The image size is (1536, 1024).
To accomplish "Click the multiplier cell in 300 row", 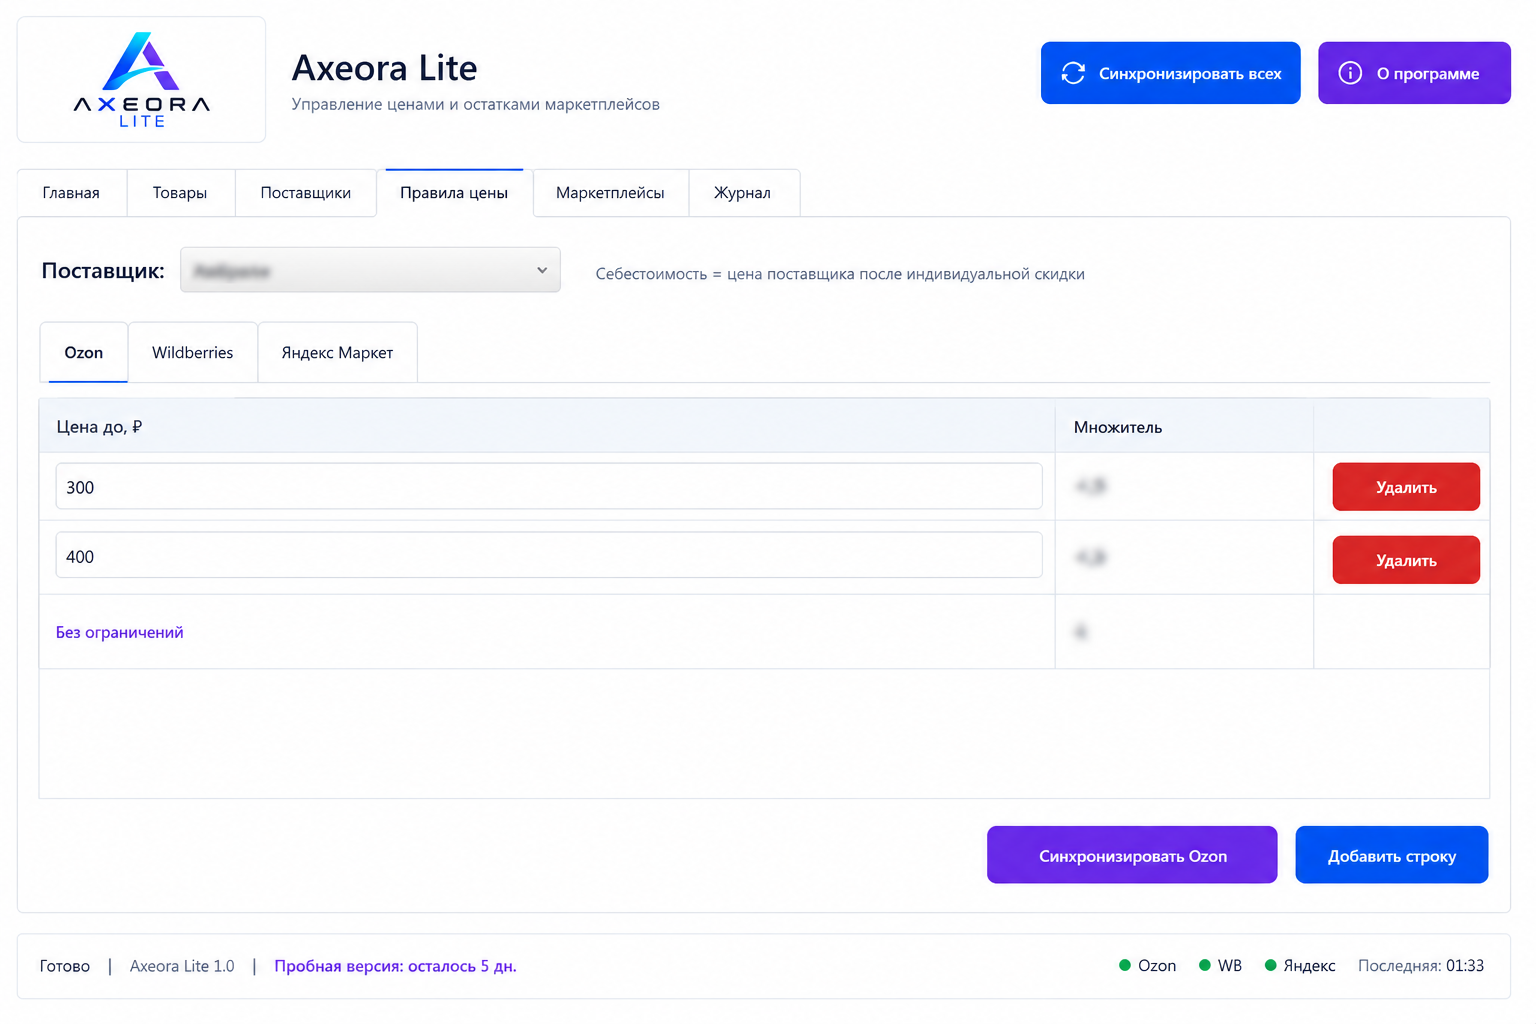I will pos(1184,486).
